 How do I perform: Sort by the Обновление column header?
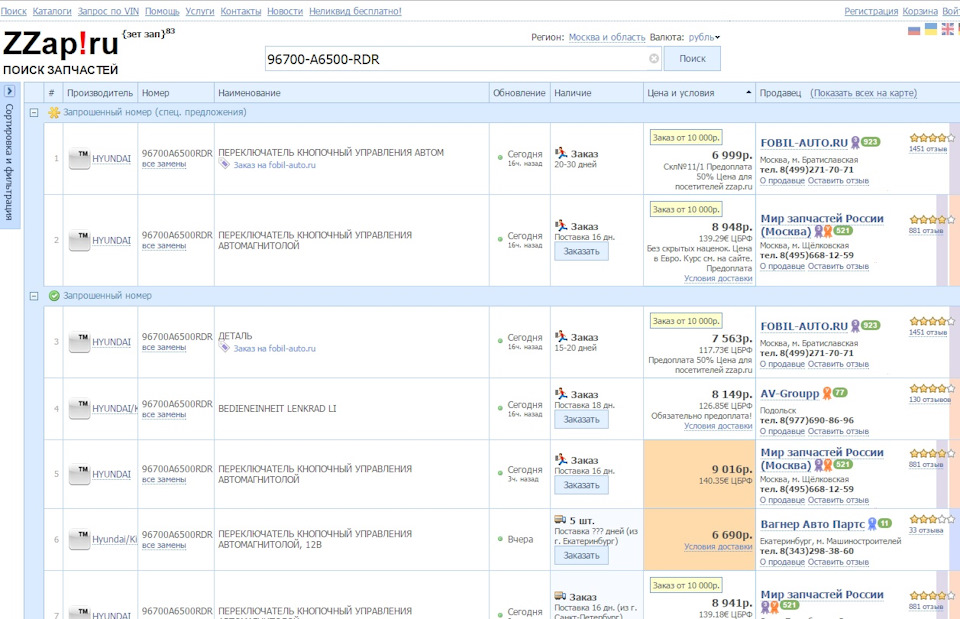(519, 93)
